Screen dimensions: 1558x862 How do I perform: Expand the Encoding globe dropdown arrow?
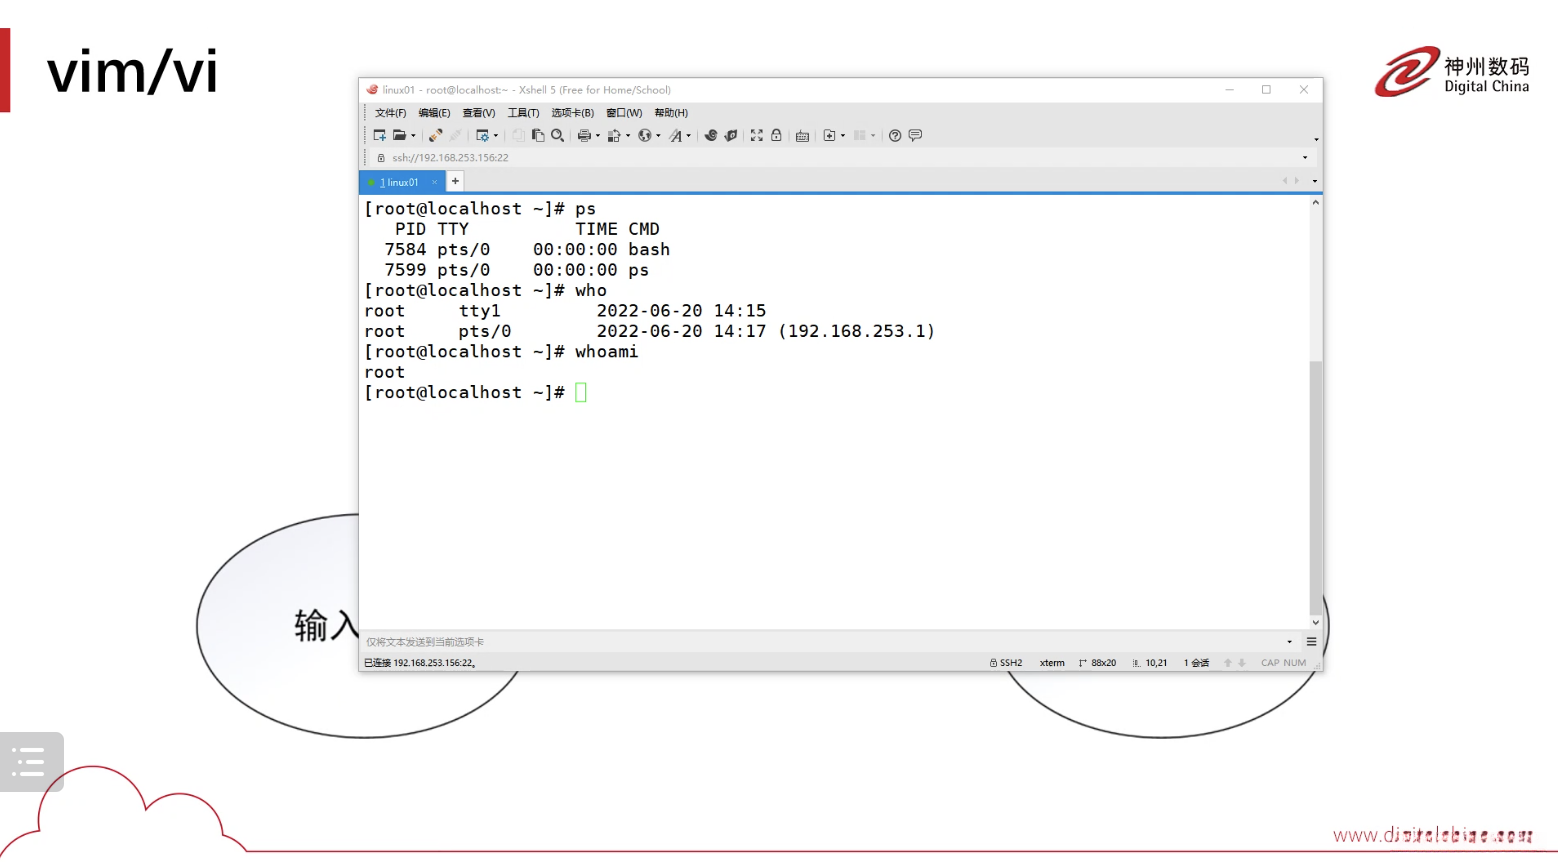click(x=658, y=136)
